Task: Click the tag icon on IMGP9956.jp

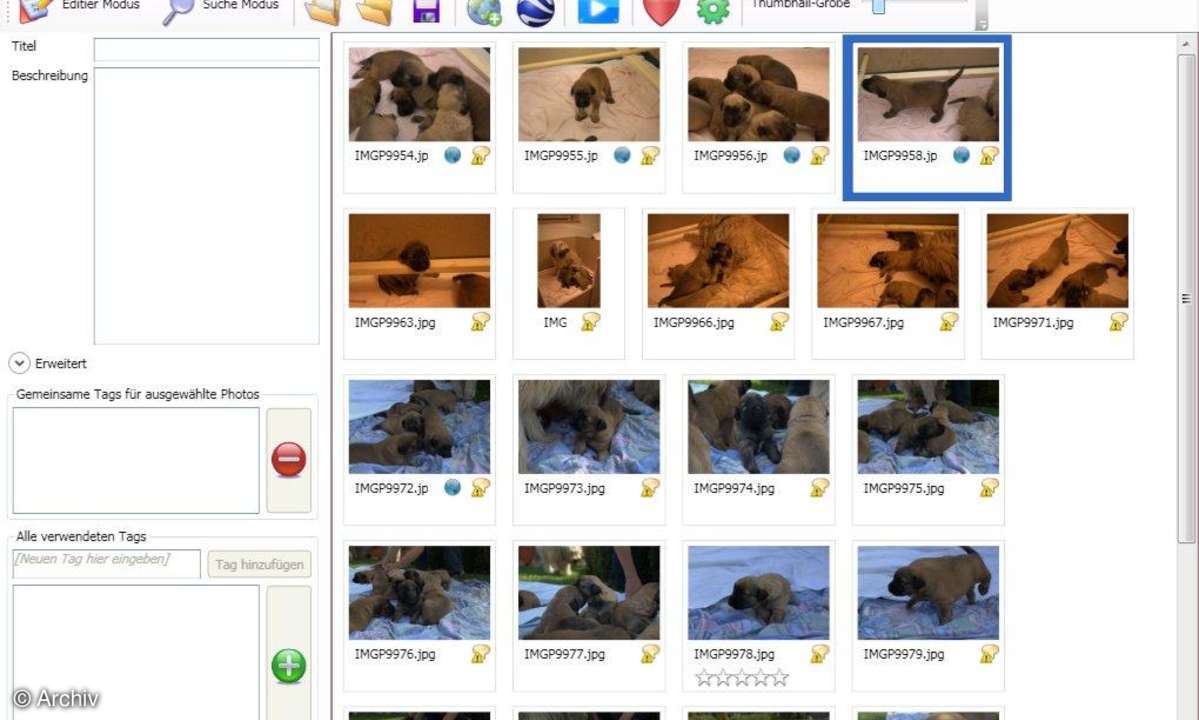Action: 820,155
